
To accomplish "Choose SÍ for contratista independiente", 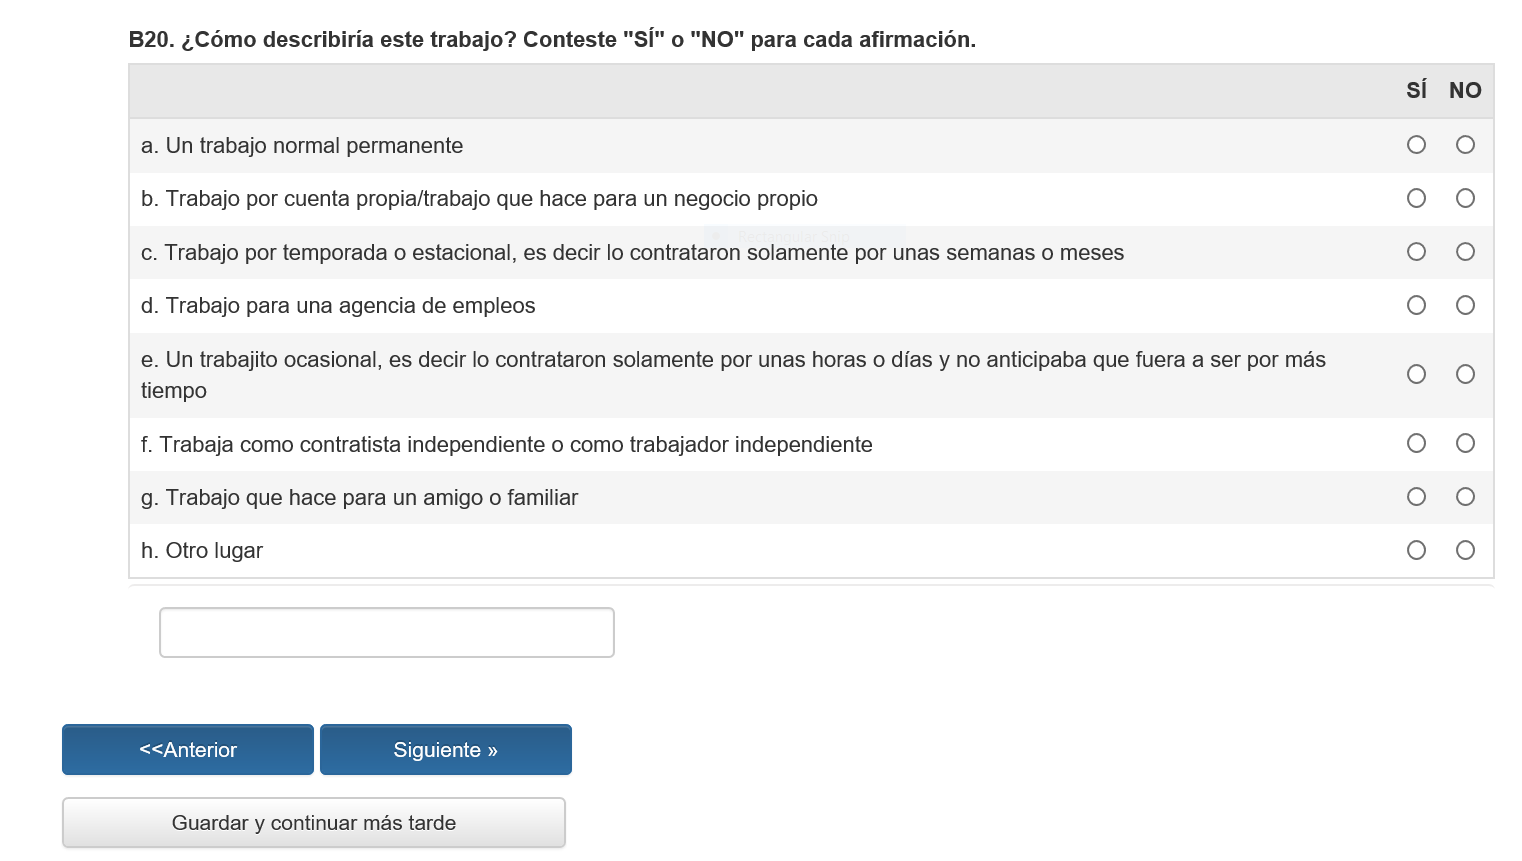I will (x=1416, y=443).
